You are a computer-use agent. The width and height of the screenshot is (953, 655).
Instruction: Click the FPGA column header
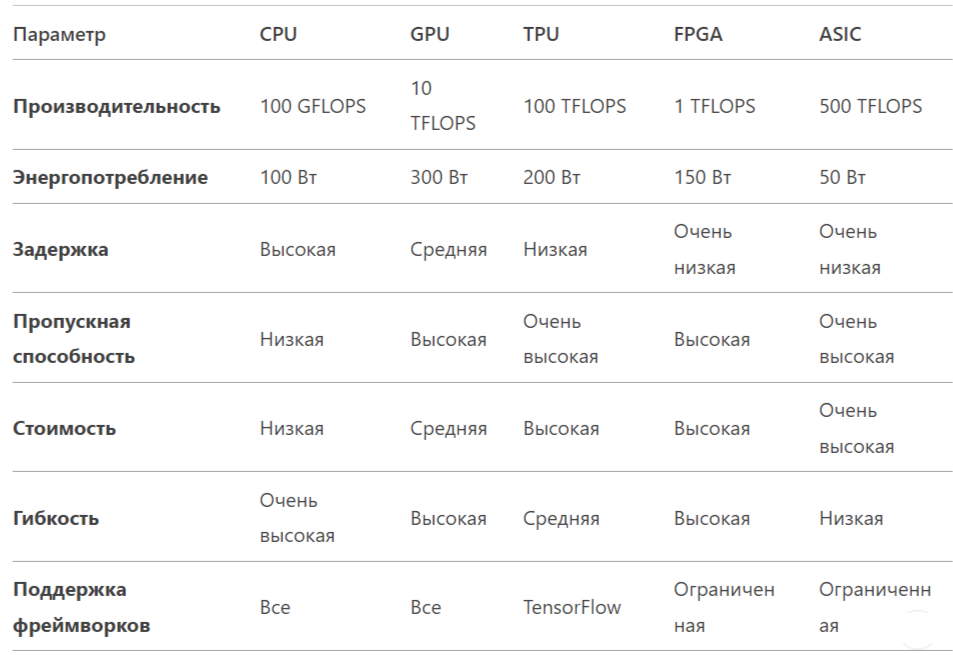click(698, 34)
